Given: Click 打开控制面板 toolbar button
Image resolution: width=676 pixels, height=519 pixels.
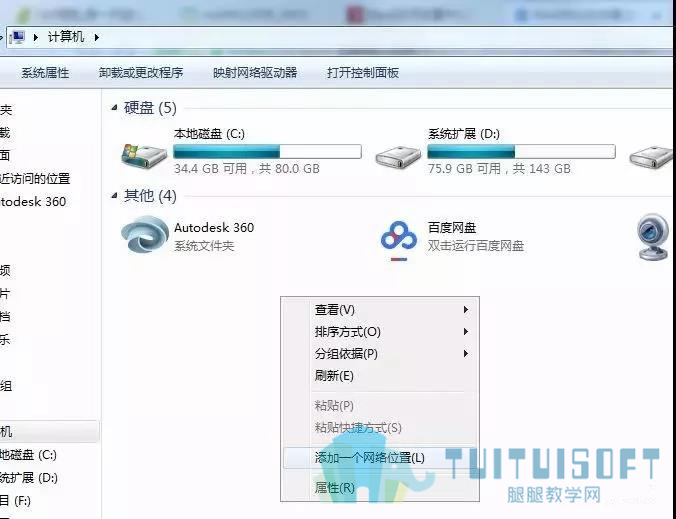Looking at the screenshot, I should click(x=363, y=72).
